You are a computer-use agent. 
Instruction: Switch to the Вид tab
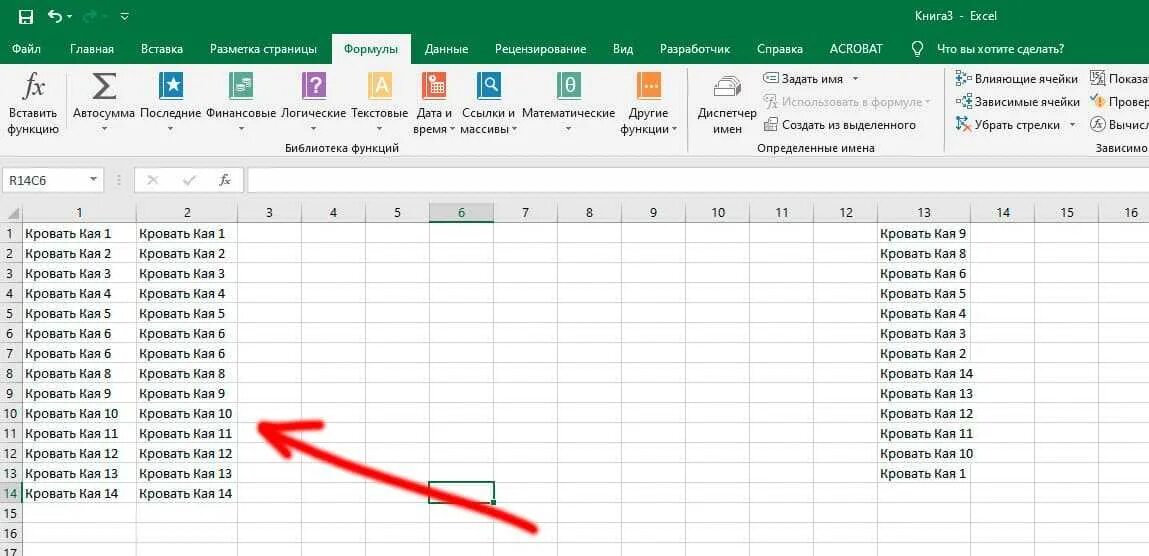pos(623,49)
